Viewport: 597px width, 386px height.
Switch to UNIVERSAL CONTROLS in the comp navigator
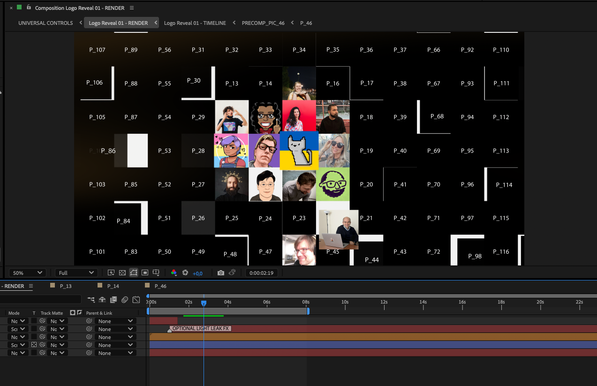point(45,23)
